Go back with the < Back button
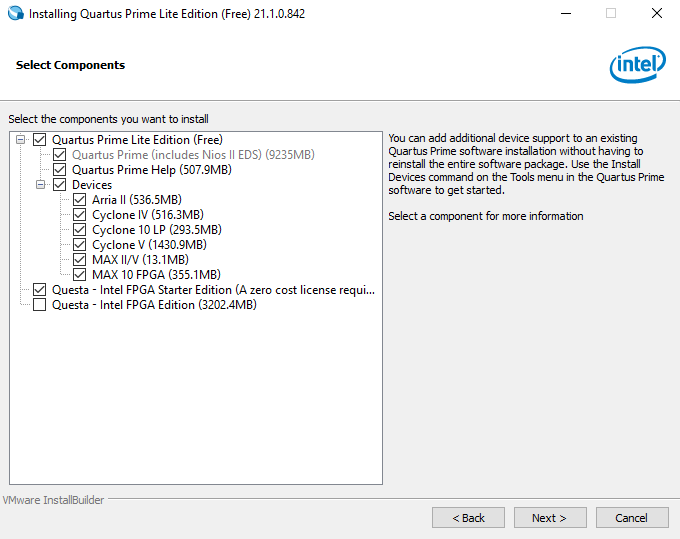Image resolution: width=680 pixels, height=539 pixels. point(468,518)
